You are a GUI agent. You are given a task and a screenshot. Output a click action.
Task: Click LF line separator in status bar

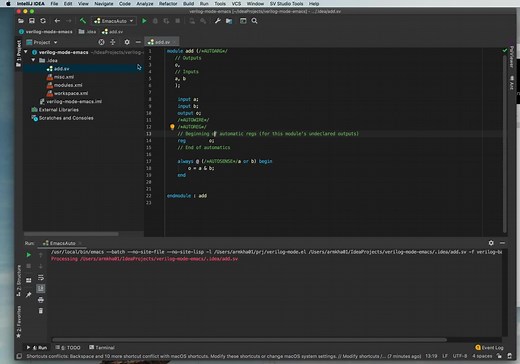445,356
